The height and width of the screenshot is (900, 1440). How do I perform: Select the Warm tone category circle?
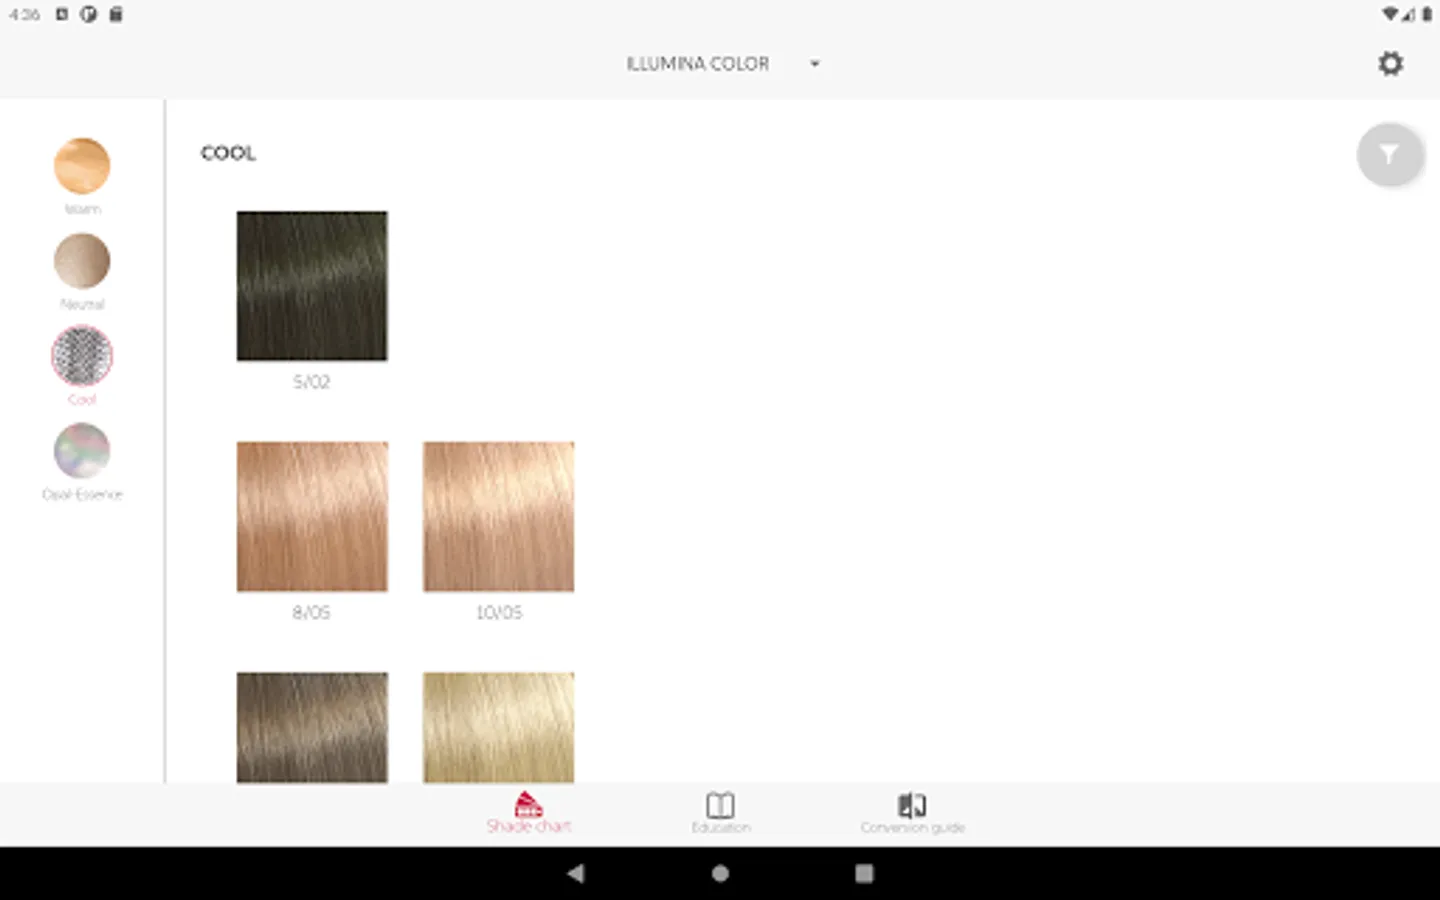82,165
